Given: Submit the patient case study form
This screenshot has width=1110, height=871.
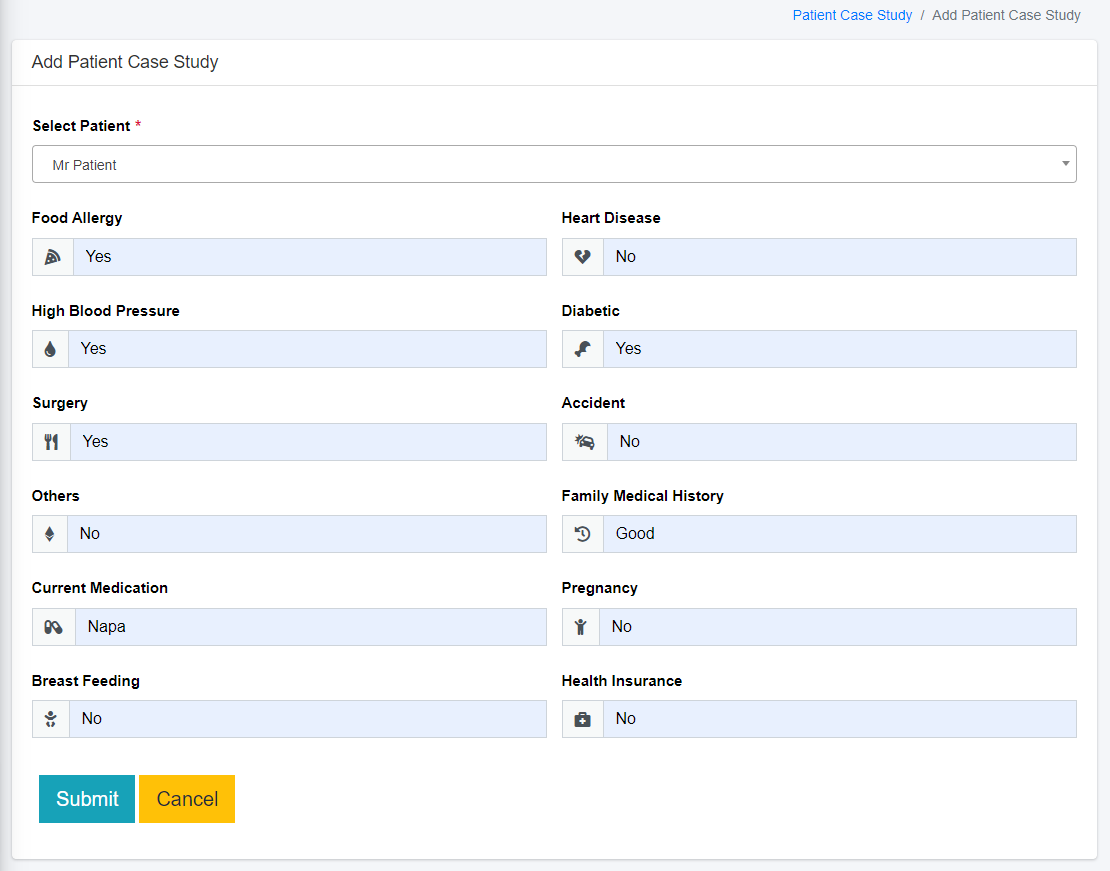Looking at the screenshot, I should [x=87, y=799].
